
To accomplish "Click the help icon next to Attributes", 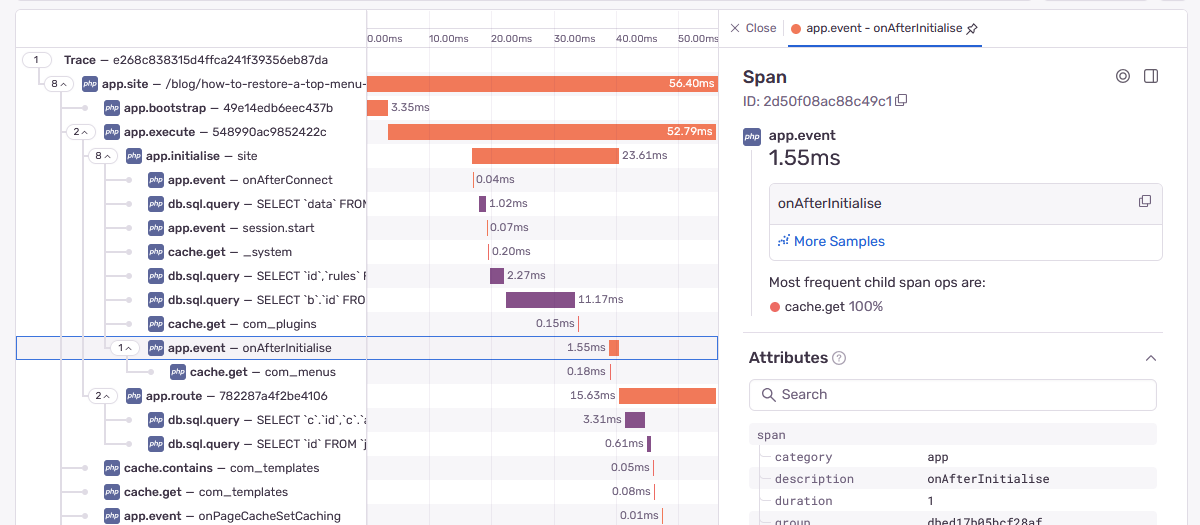I will (x=840, y=358).
